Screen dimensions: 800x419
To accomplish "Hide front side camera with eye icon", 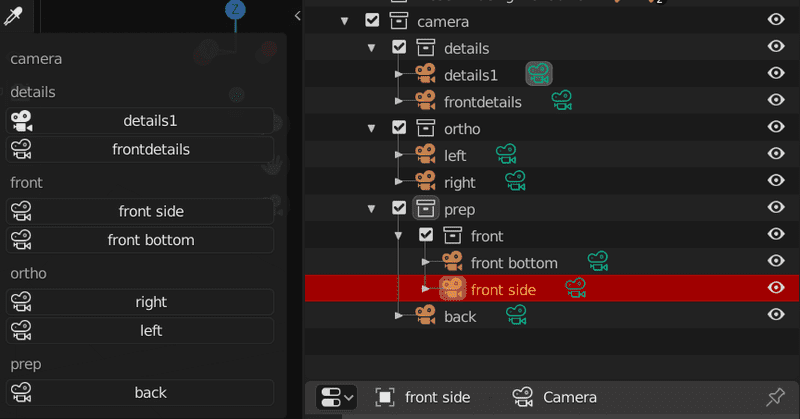I will pyautogui.click(x=776, y=287).
